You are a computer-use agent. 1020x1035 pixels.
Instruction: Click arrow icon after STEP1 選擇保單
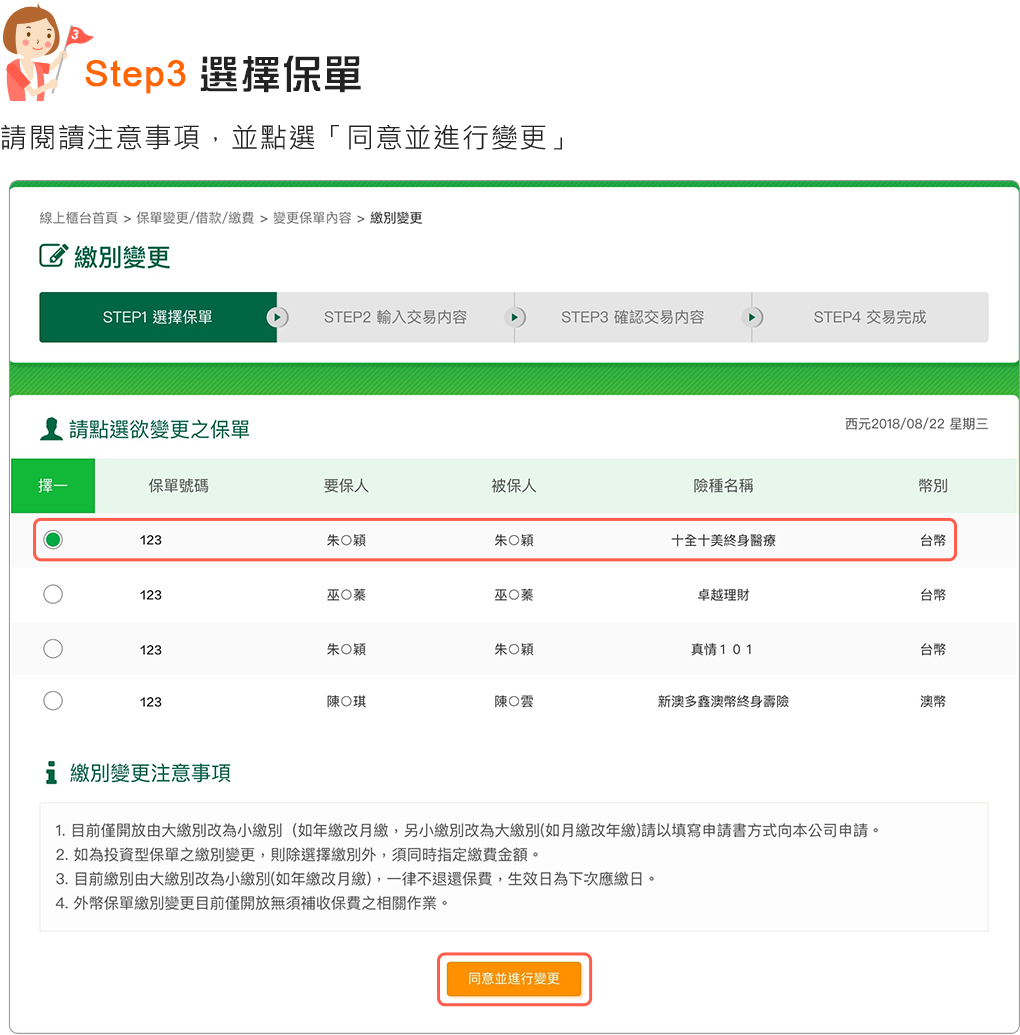(x=277, y=317)
